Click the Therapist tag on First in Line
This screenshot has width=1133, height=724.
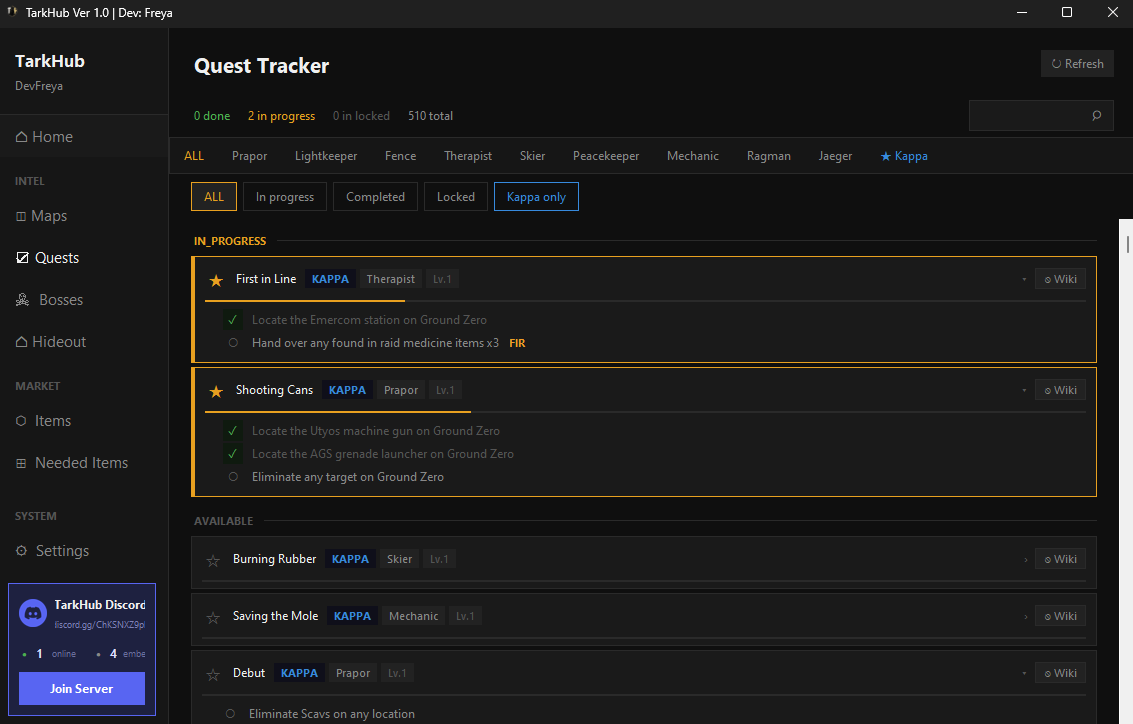(x=390, y=279)
